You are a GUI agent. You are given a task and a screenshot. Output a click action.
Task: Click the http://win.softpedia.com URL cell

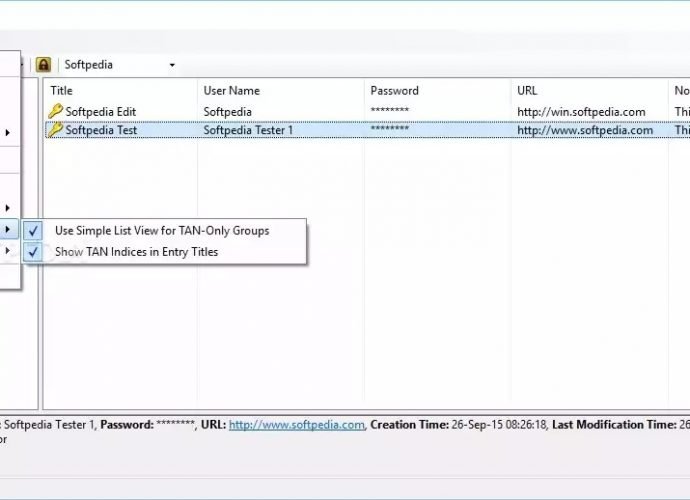point(581,112)
